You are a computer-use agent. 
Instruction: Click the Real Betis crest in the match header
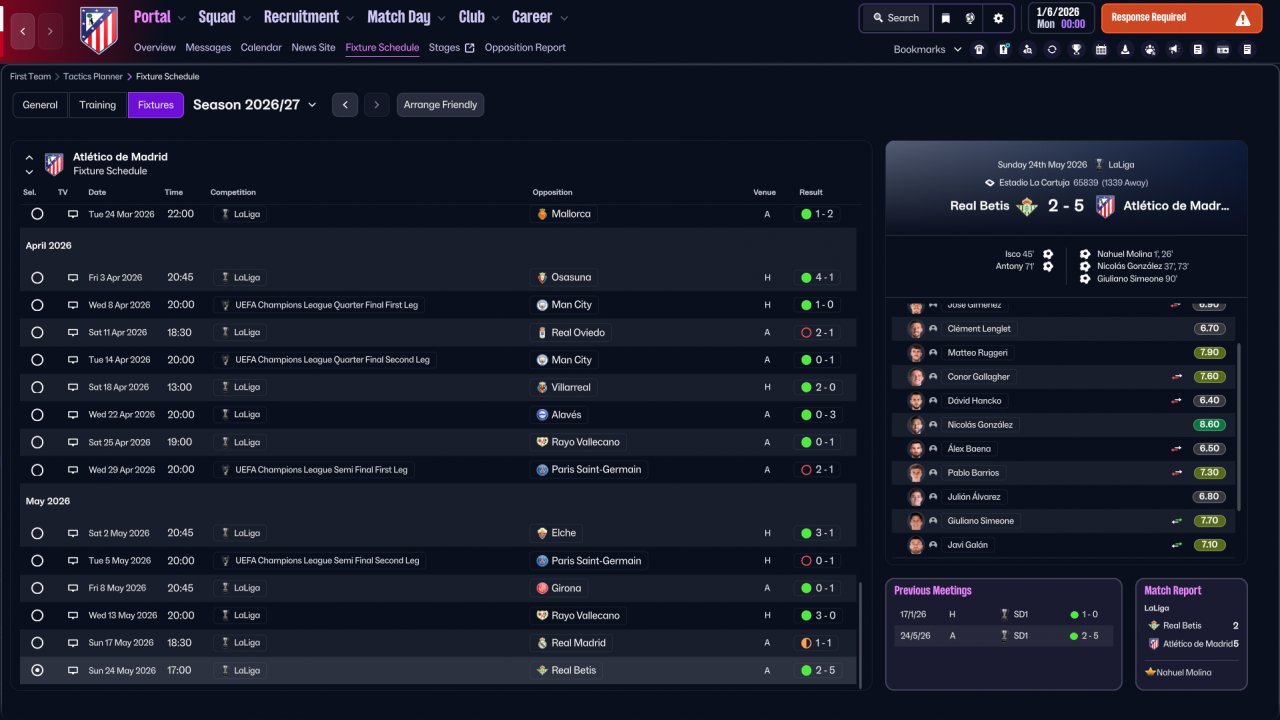click(x=1026, y=206)
